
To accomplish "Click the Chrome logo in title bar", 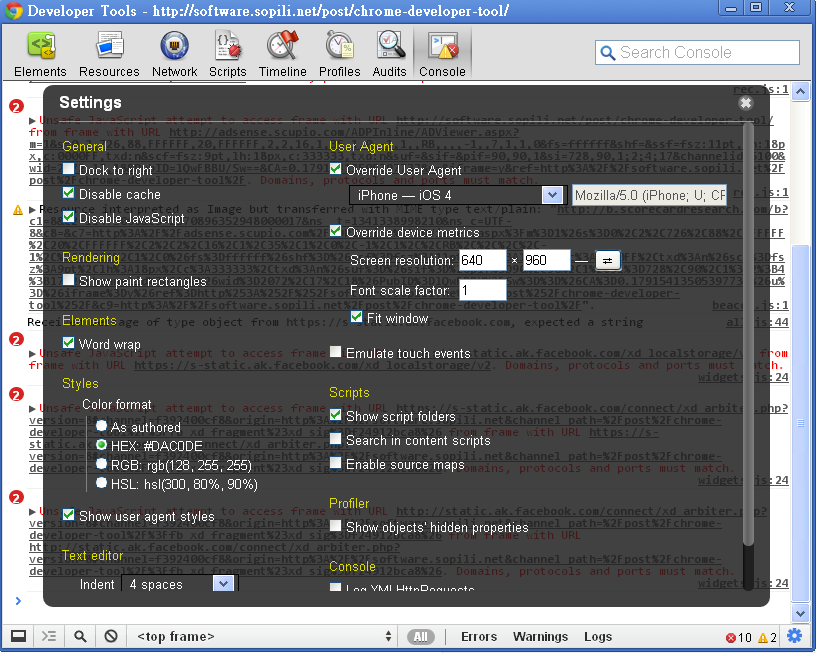I will point(13,10).
